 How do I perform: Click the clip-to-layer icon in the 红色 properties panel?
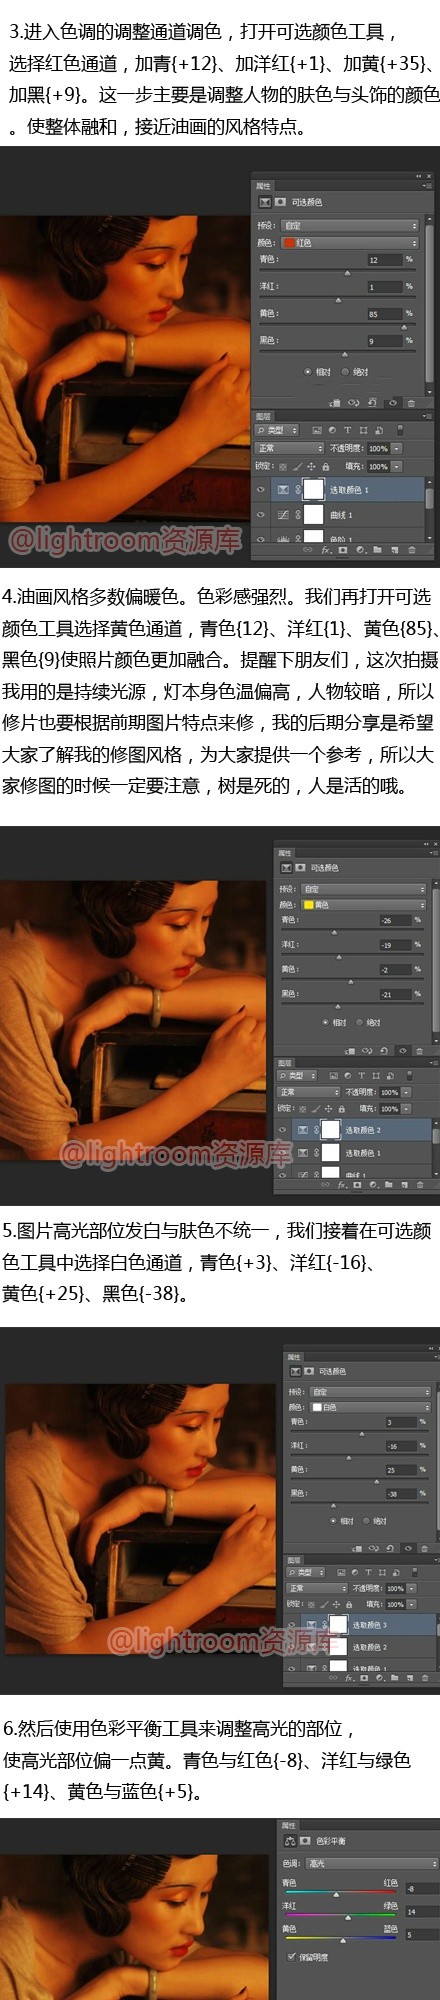point(335,402)
